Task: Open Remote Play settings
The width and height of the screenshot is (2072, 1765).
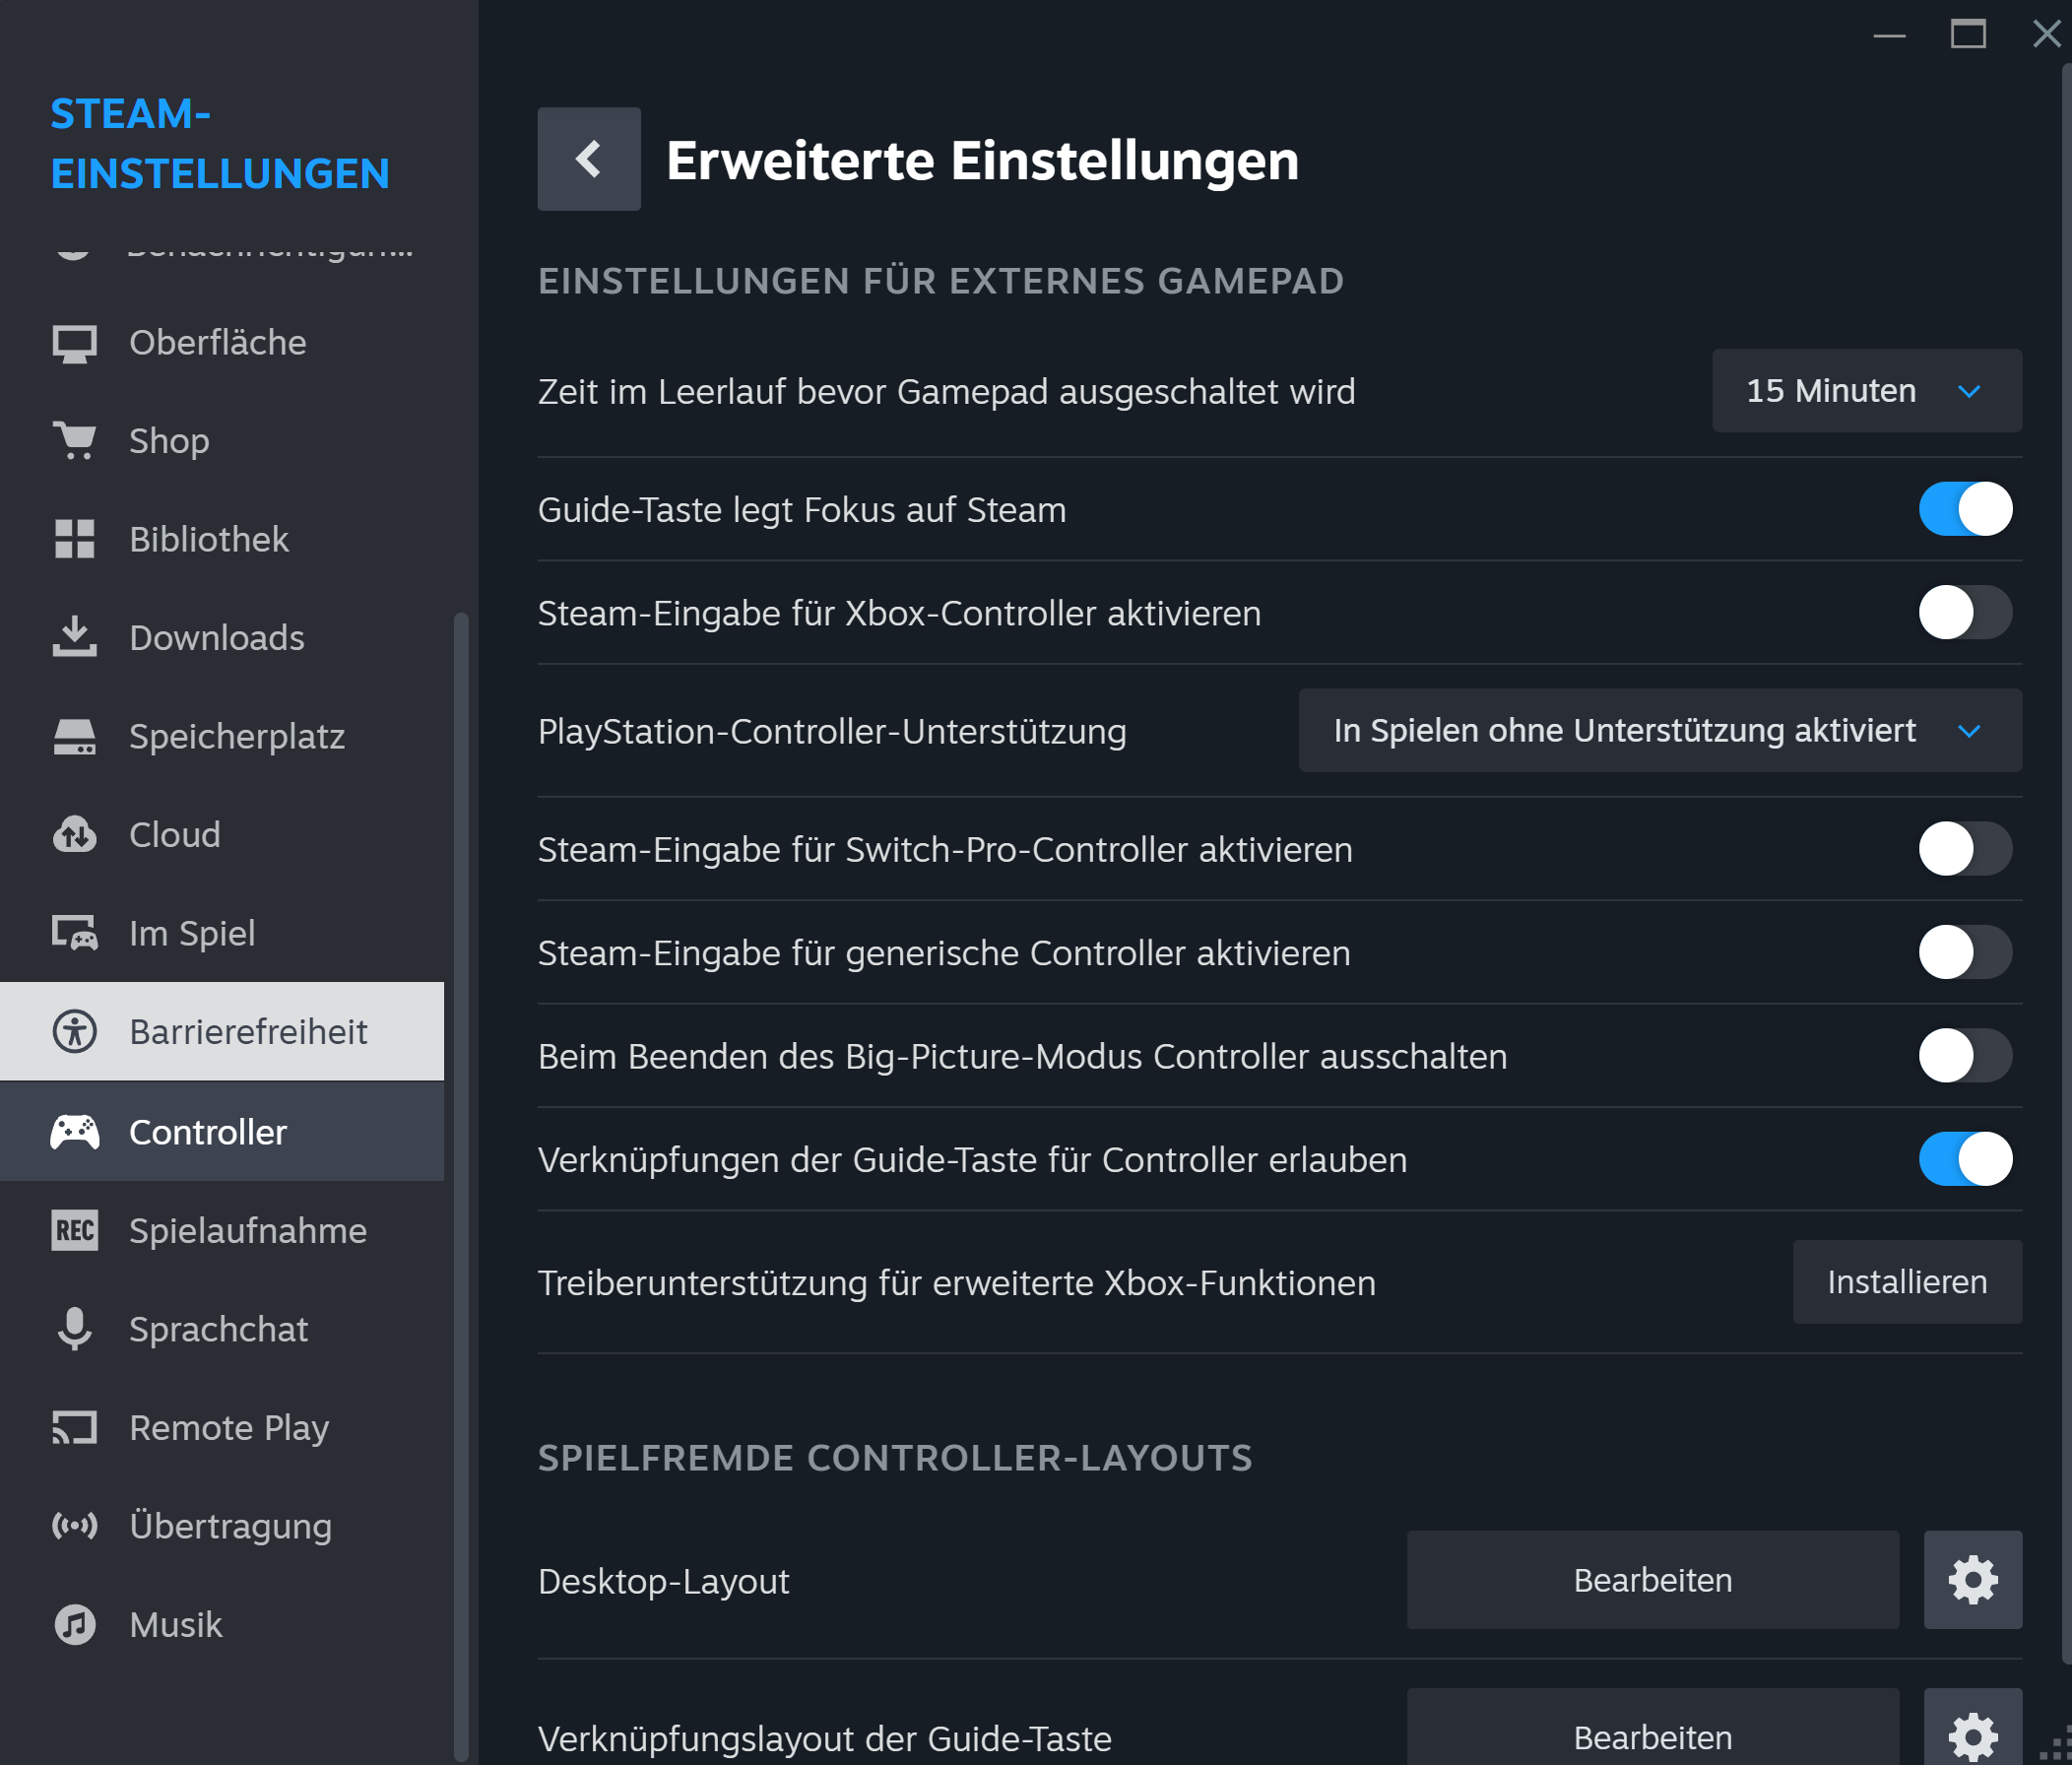Action: pos(222,1427)
